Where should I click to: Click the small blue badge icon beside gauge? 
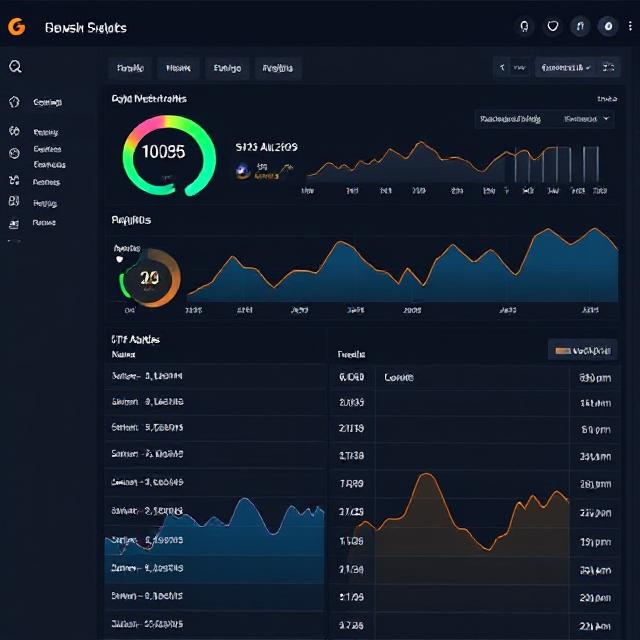coord(241,171)
